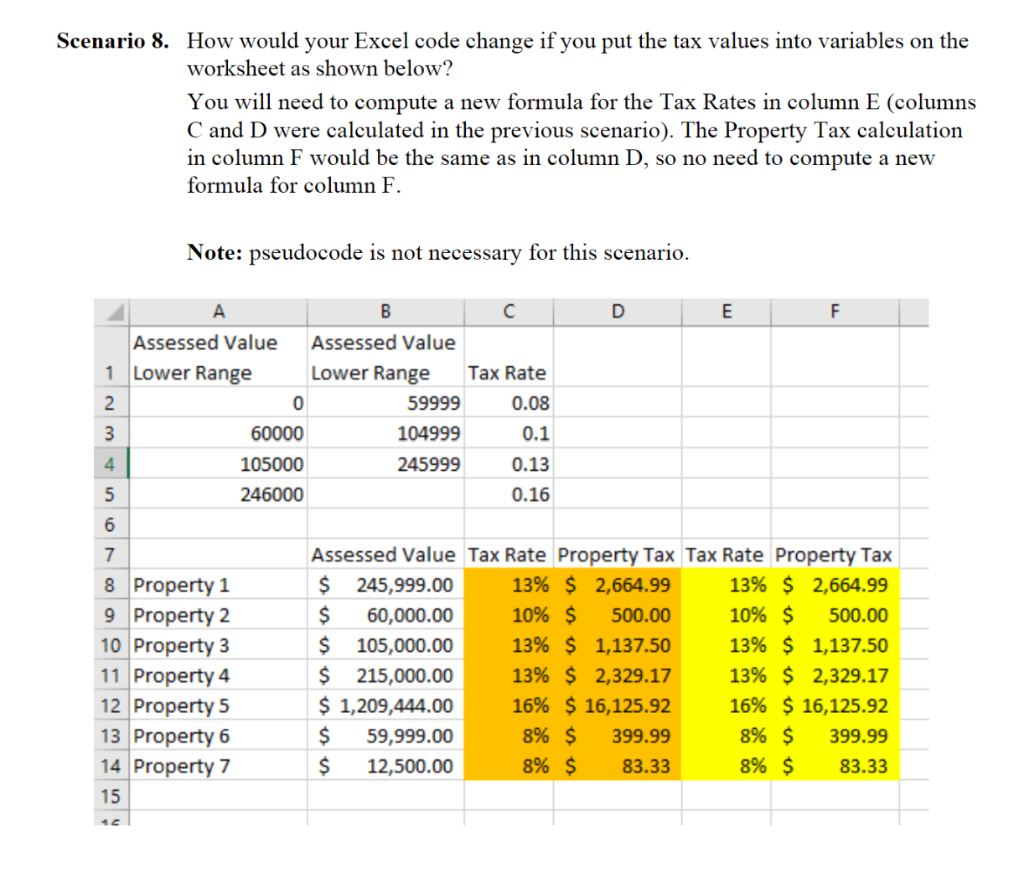Select column header F
Image resolution: width=1024 pixels, height=878 pixels.
(835, 311)
